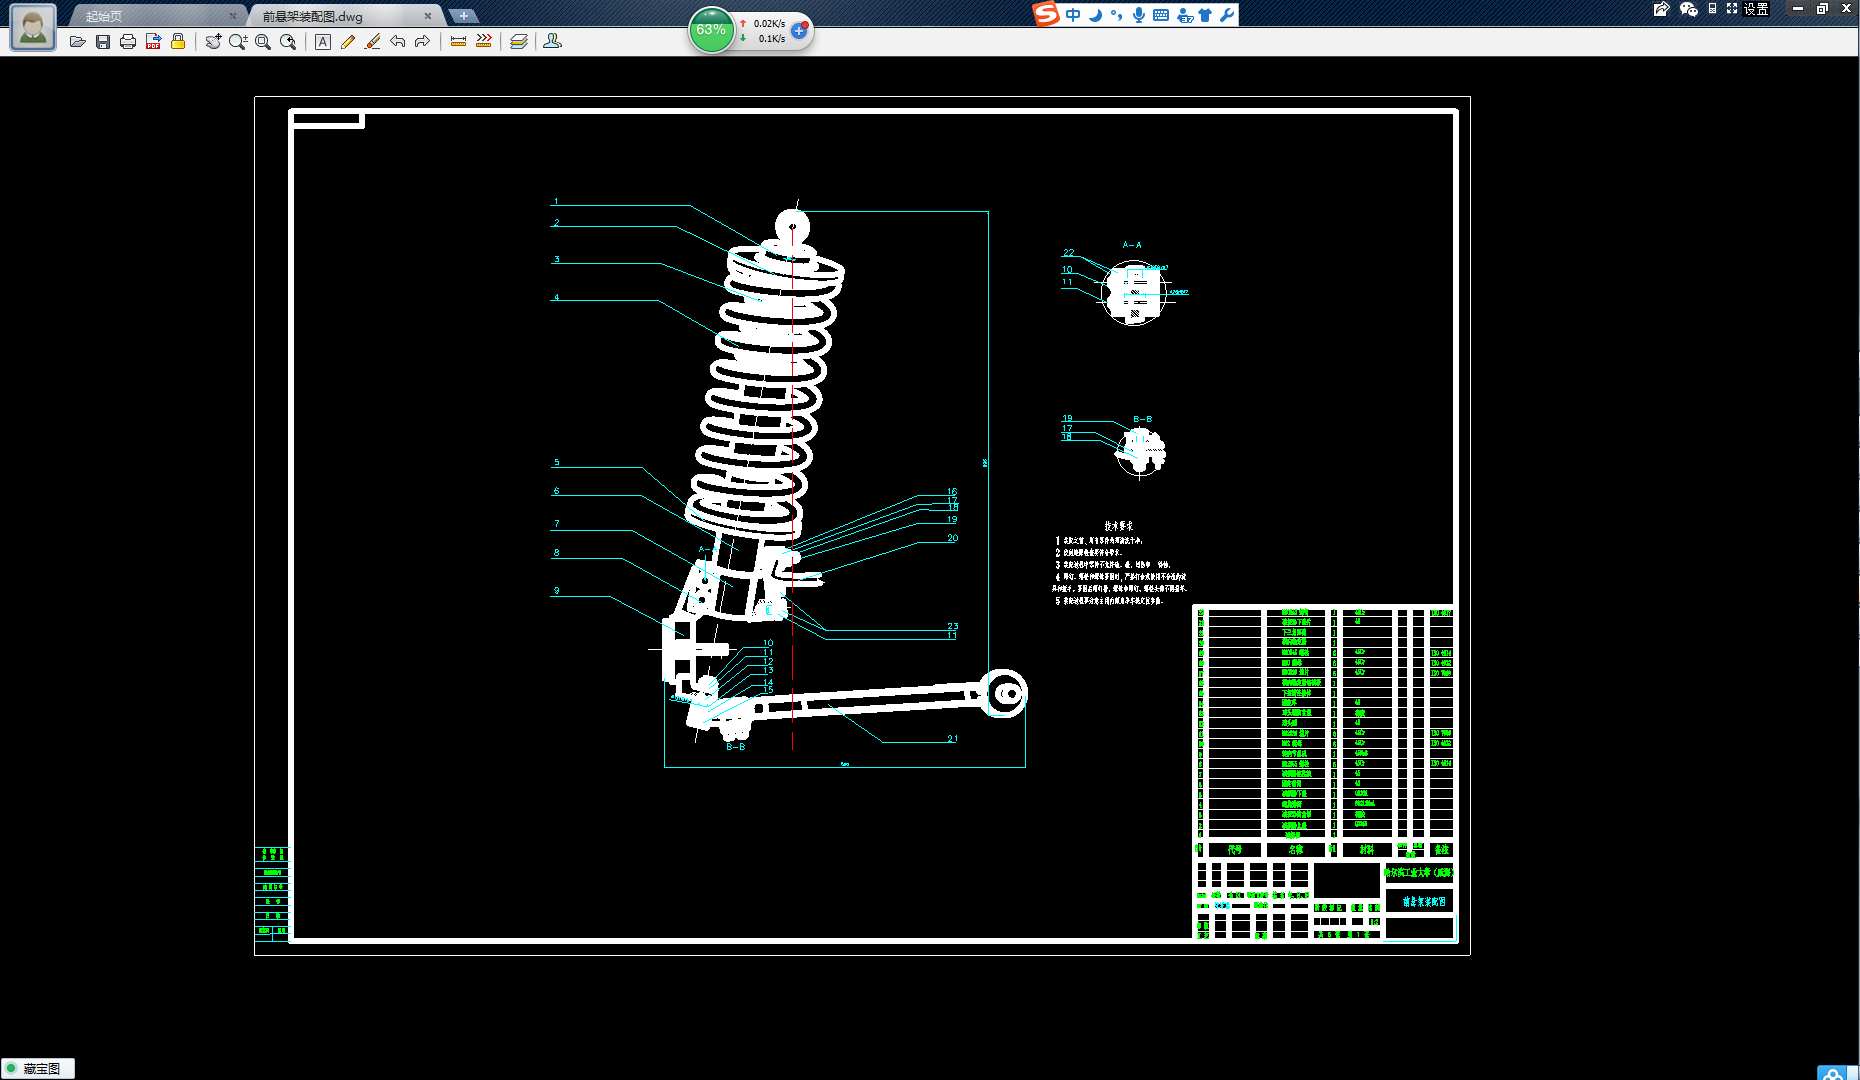This screenshot has height=1080, width=1860.
Task: Open the Sogou skin shirt icon
Action: 1205,15
